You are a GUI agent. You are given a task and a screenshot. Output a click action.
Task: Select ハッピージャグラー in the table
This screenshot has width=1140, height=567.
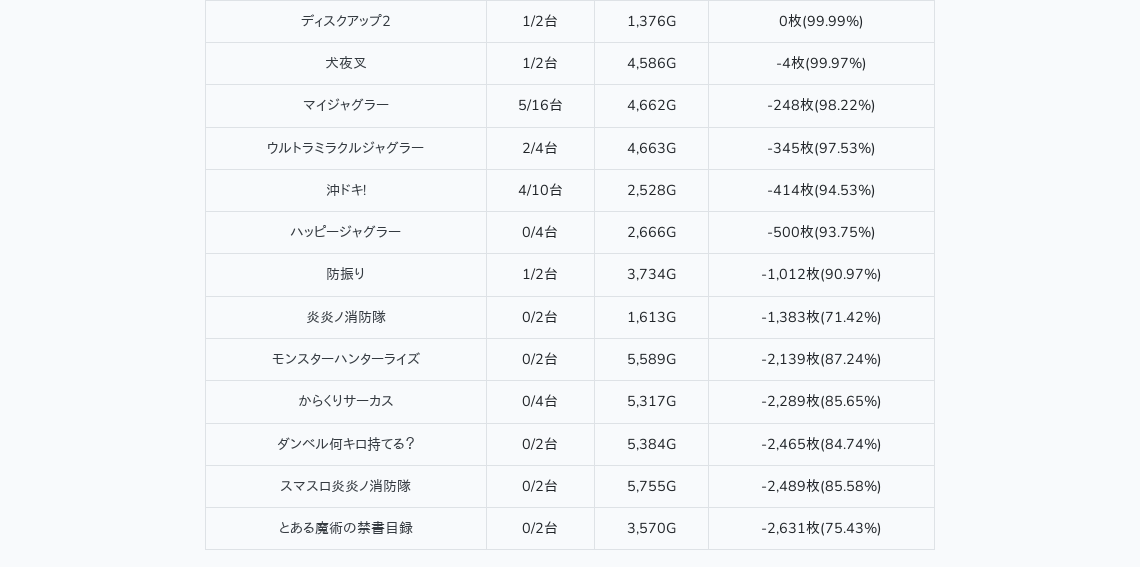point(345,232)
